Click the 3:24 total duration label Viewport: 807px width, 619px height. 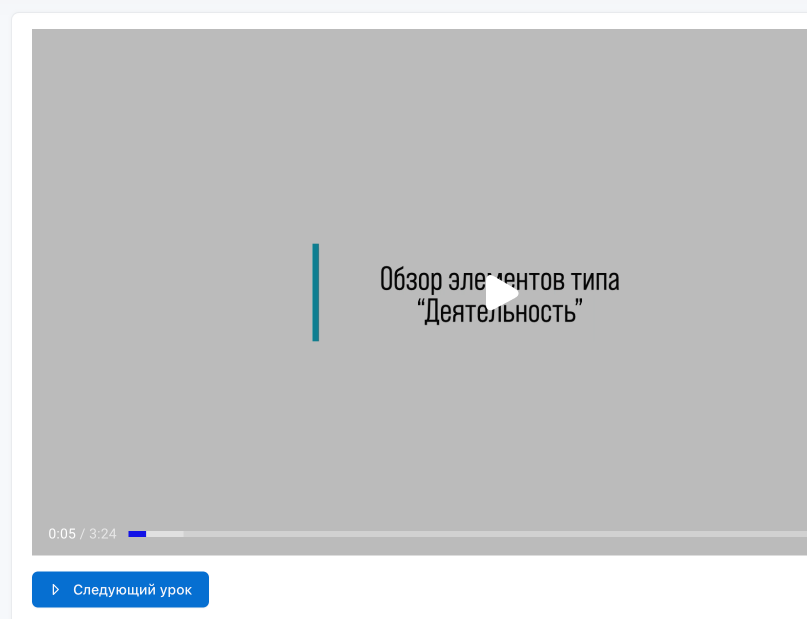click(x=103, y=534)
